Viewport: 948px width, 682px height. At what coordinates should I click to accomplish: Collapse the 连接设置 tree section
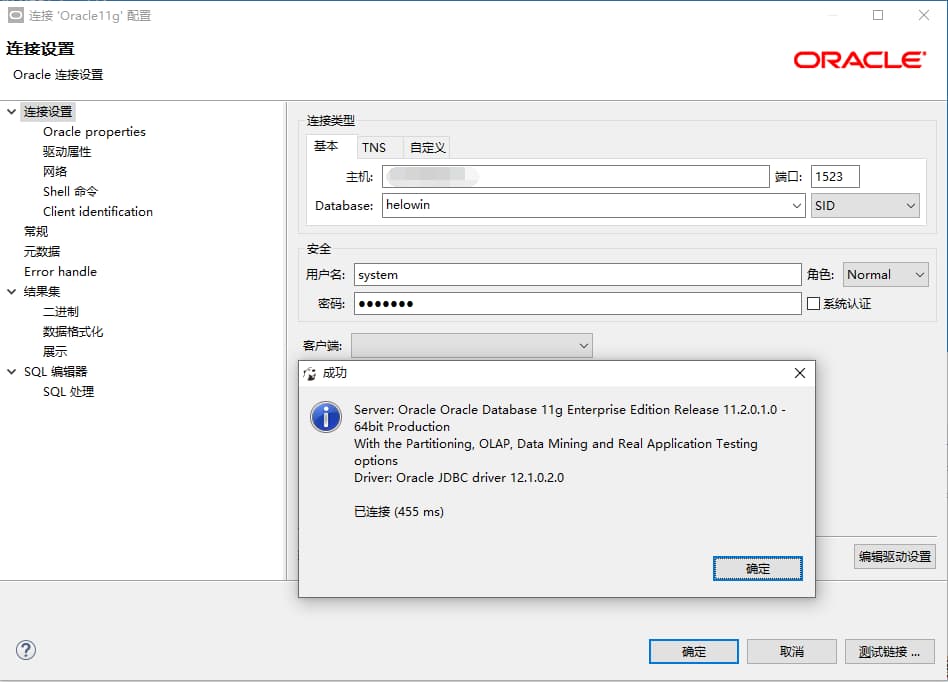(x=10, y=111)
